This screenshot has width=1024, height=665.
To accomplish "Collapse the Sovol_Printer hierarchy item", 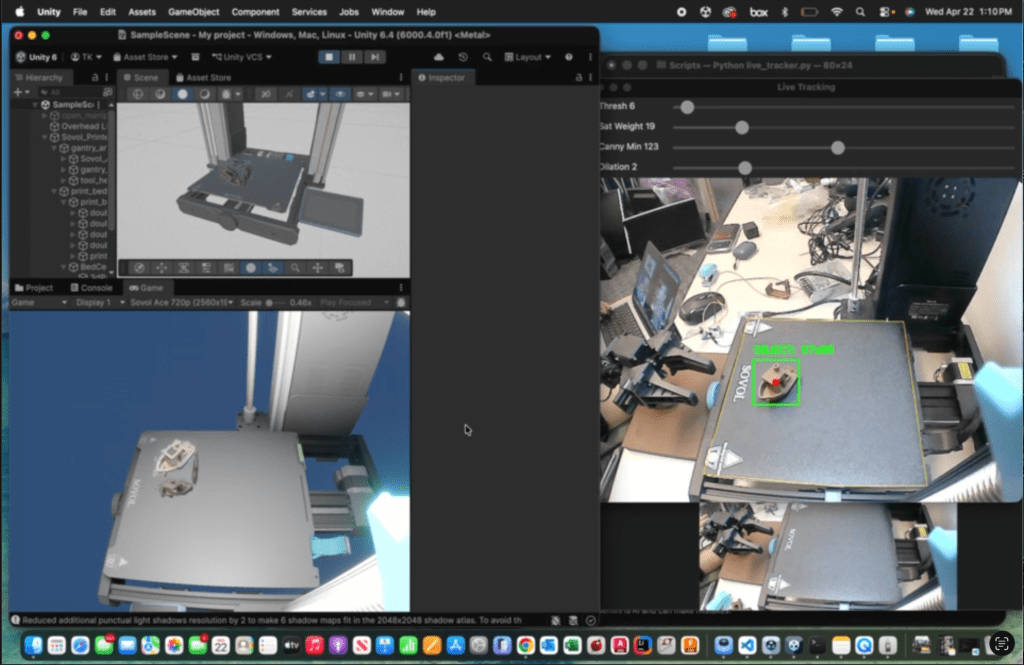I will tap(45, 137).
